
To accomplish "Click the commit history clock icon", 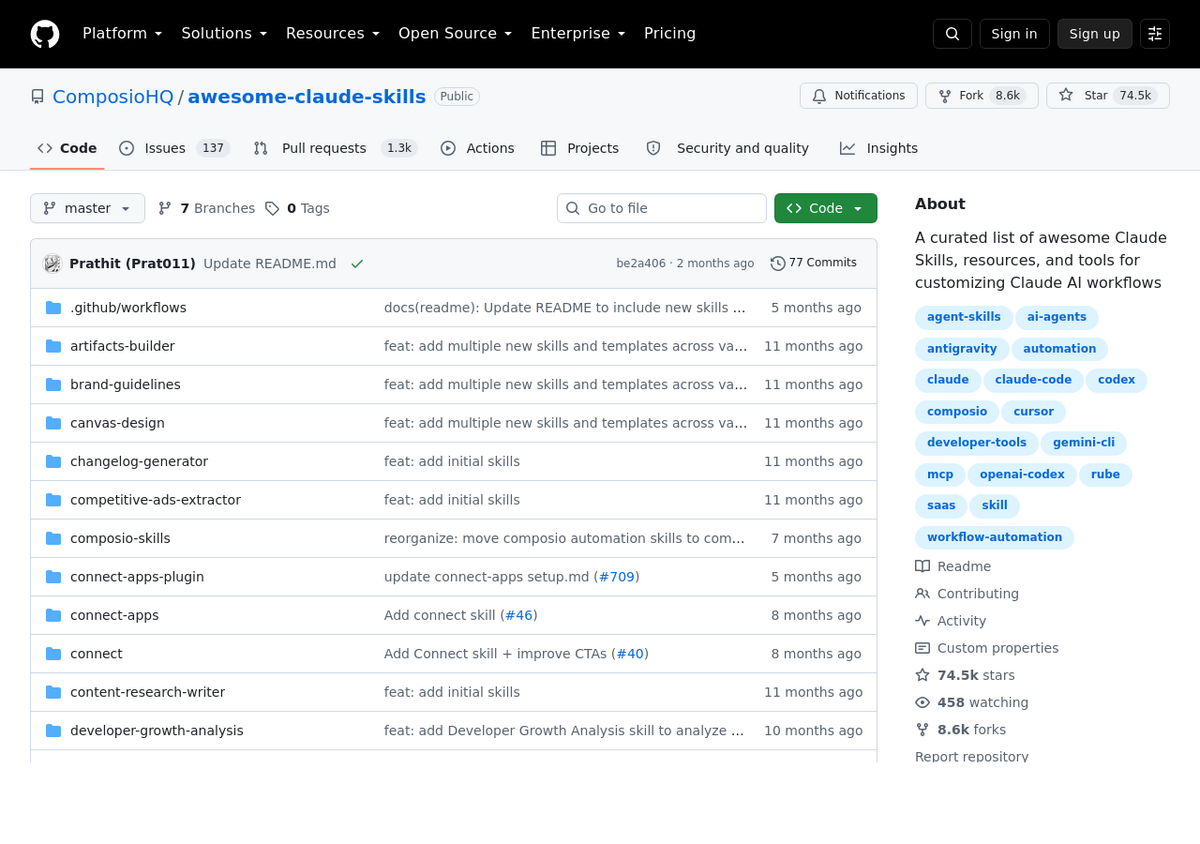I will [777, 263].
